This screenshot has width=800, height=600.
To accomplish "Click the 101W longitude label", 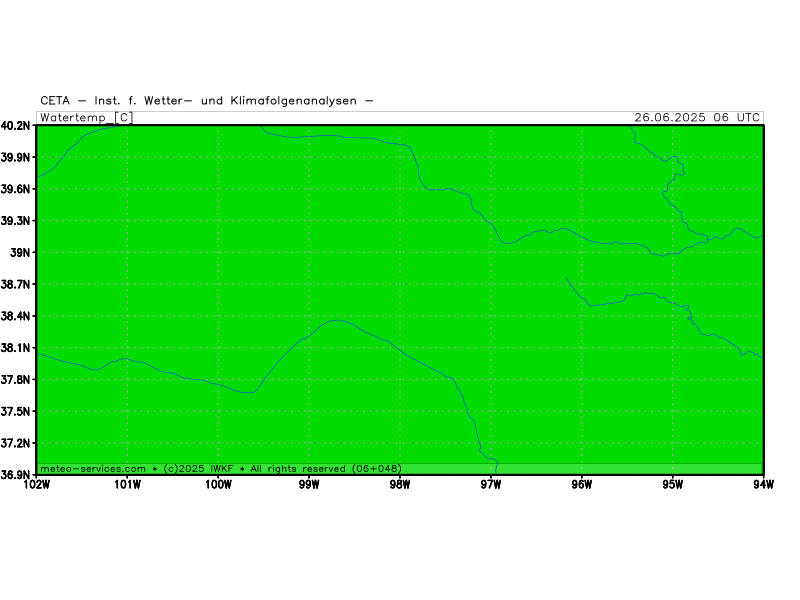I will (x=128, y=485).
